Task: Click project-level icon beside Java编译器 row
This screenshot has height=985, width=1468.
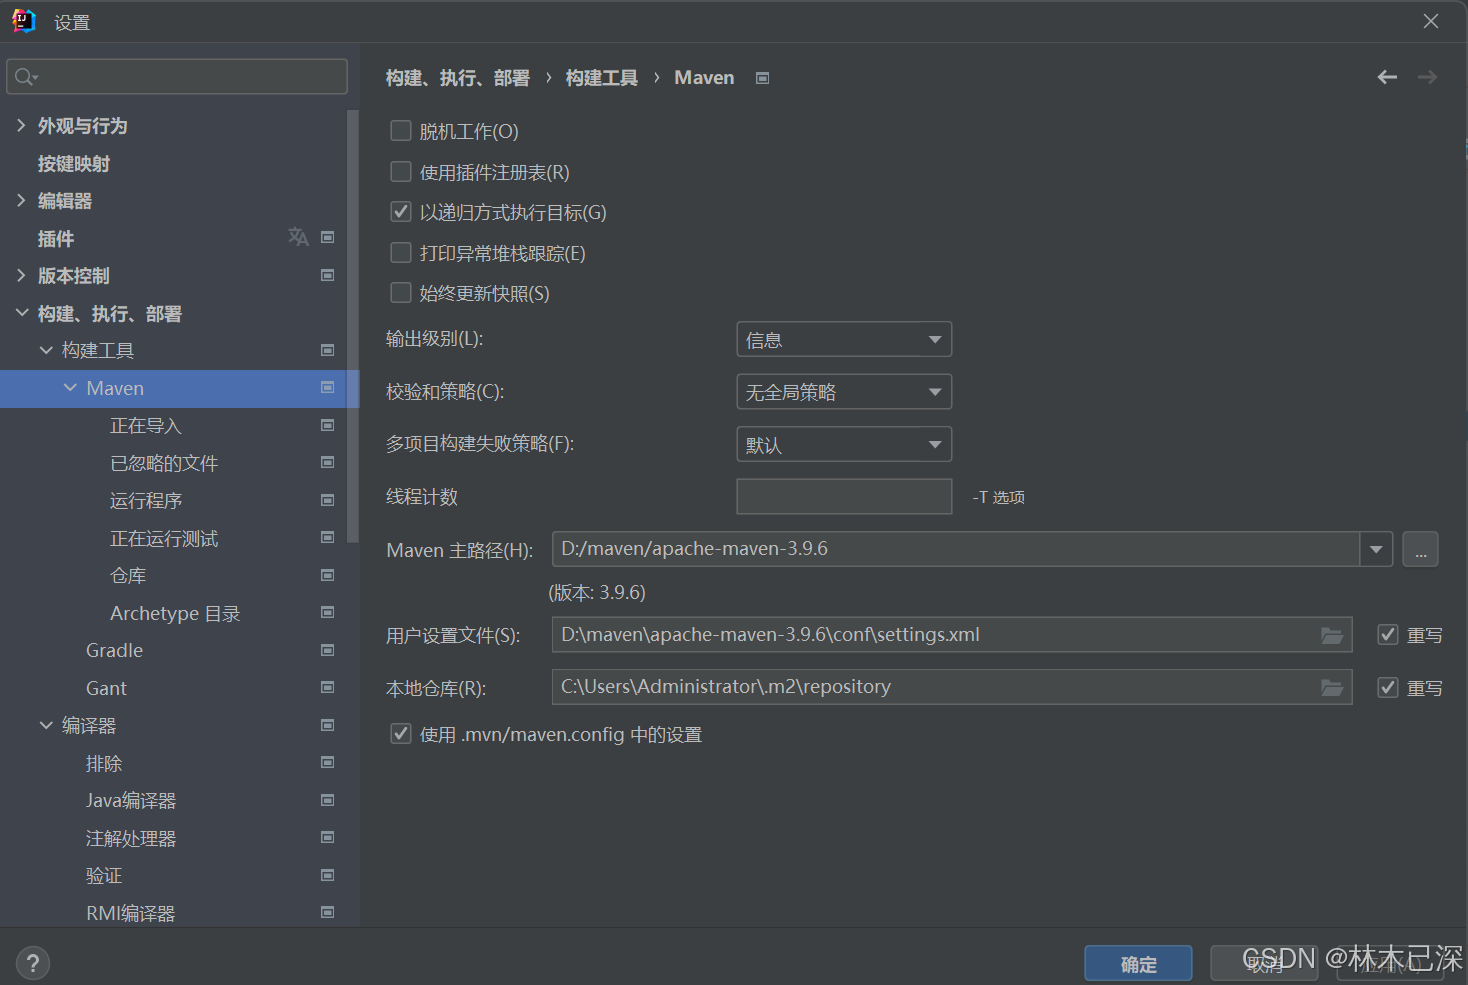Action: [x=327, y=800]
